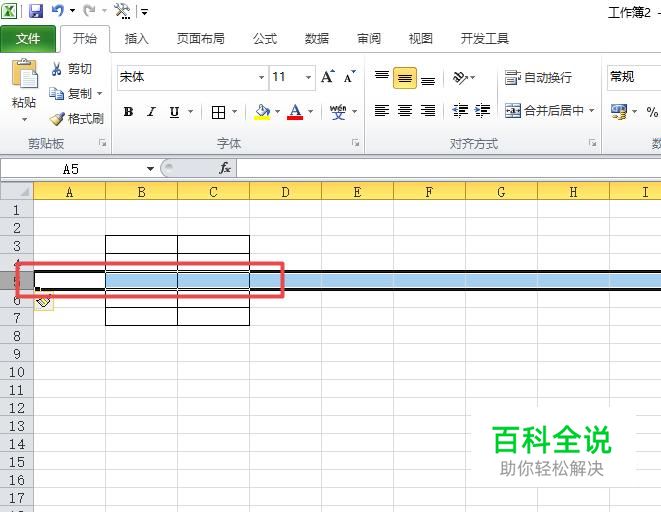Open the Paste options dropdown arrow
This screenshot has height=512, width=661.
[24, 120]
